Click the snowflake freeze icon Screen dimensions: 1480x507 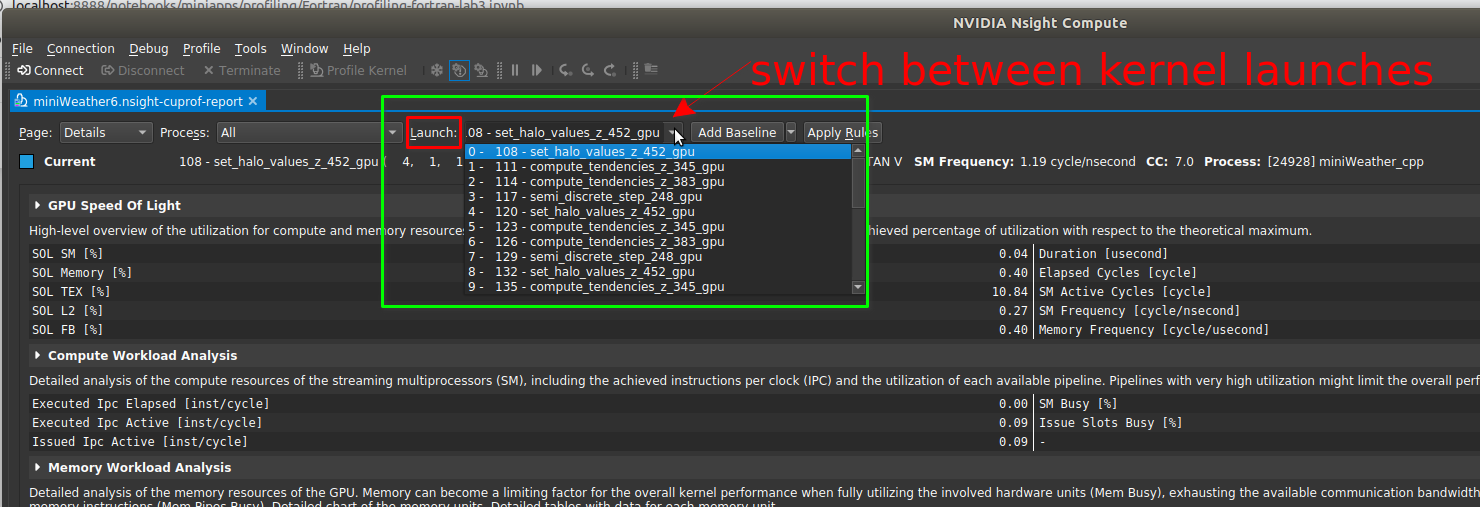click(x=436, y=70)
